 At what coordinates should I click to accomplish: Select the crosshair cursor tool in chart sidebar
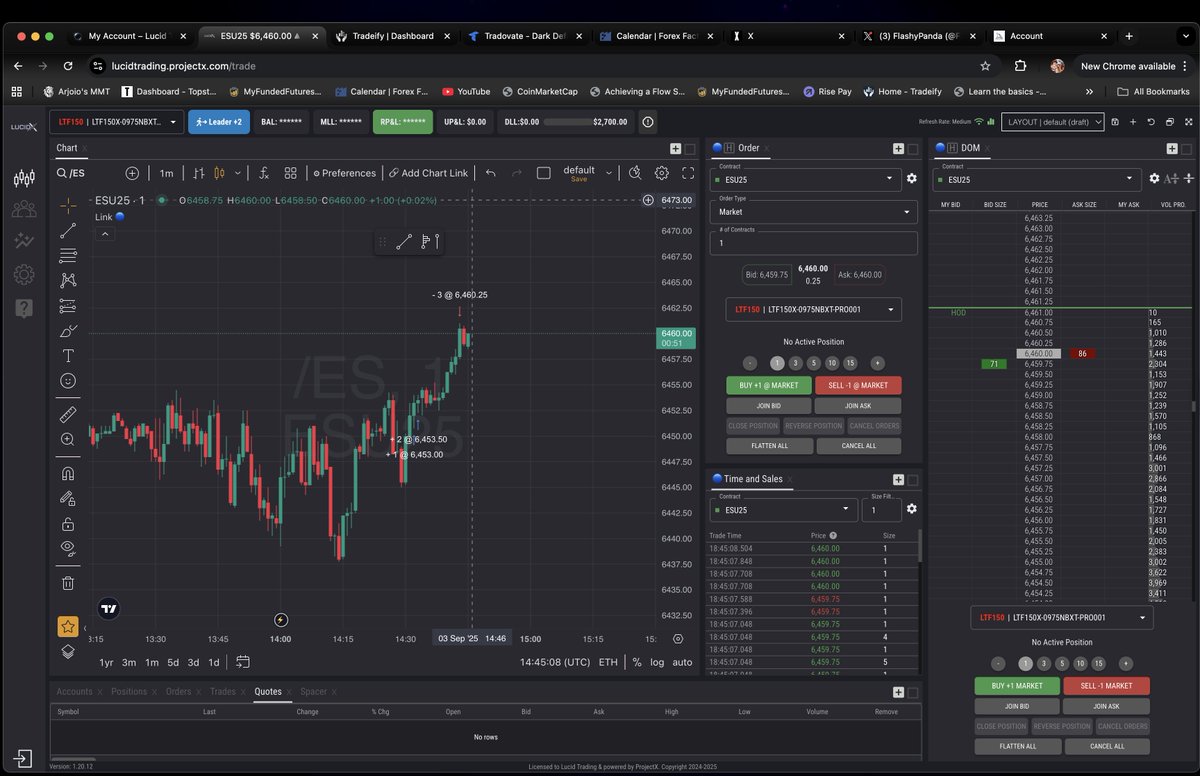point(68,205)
